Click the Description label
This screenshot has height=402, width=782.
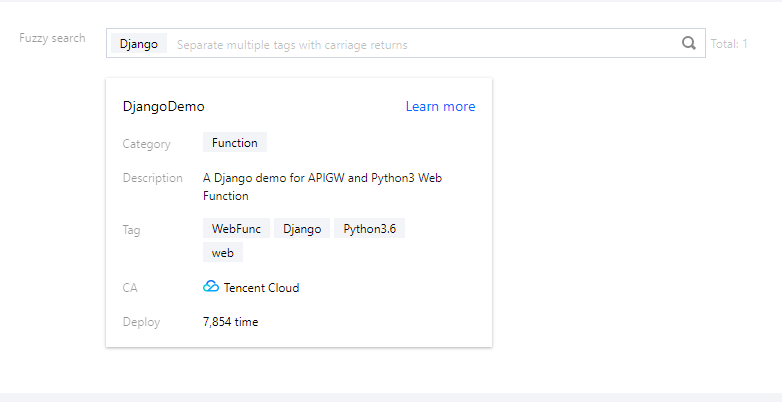(x=153, y=178)
